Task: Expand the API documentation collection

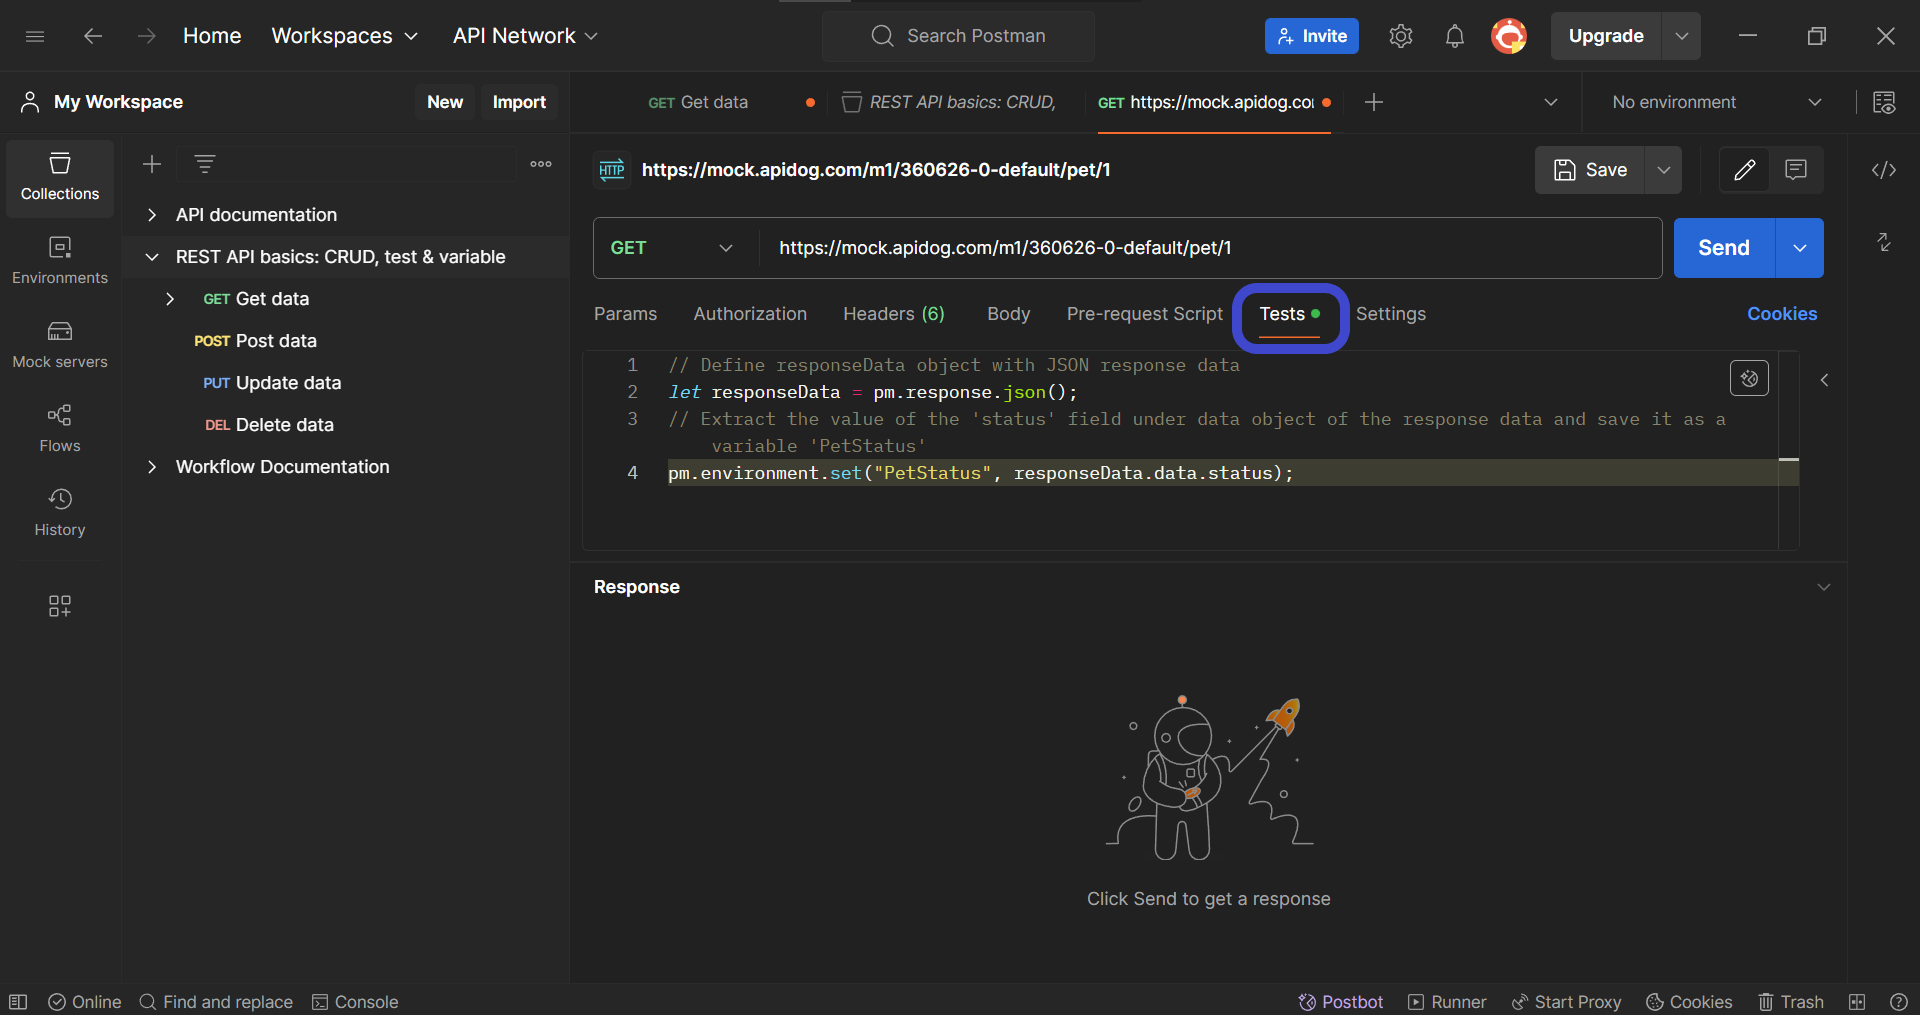Action: (x=152, y=215)
